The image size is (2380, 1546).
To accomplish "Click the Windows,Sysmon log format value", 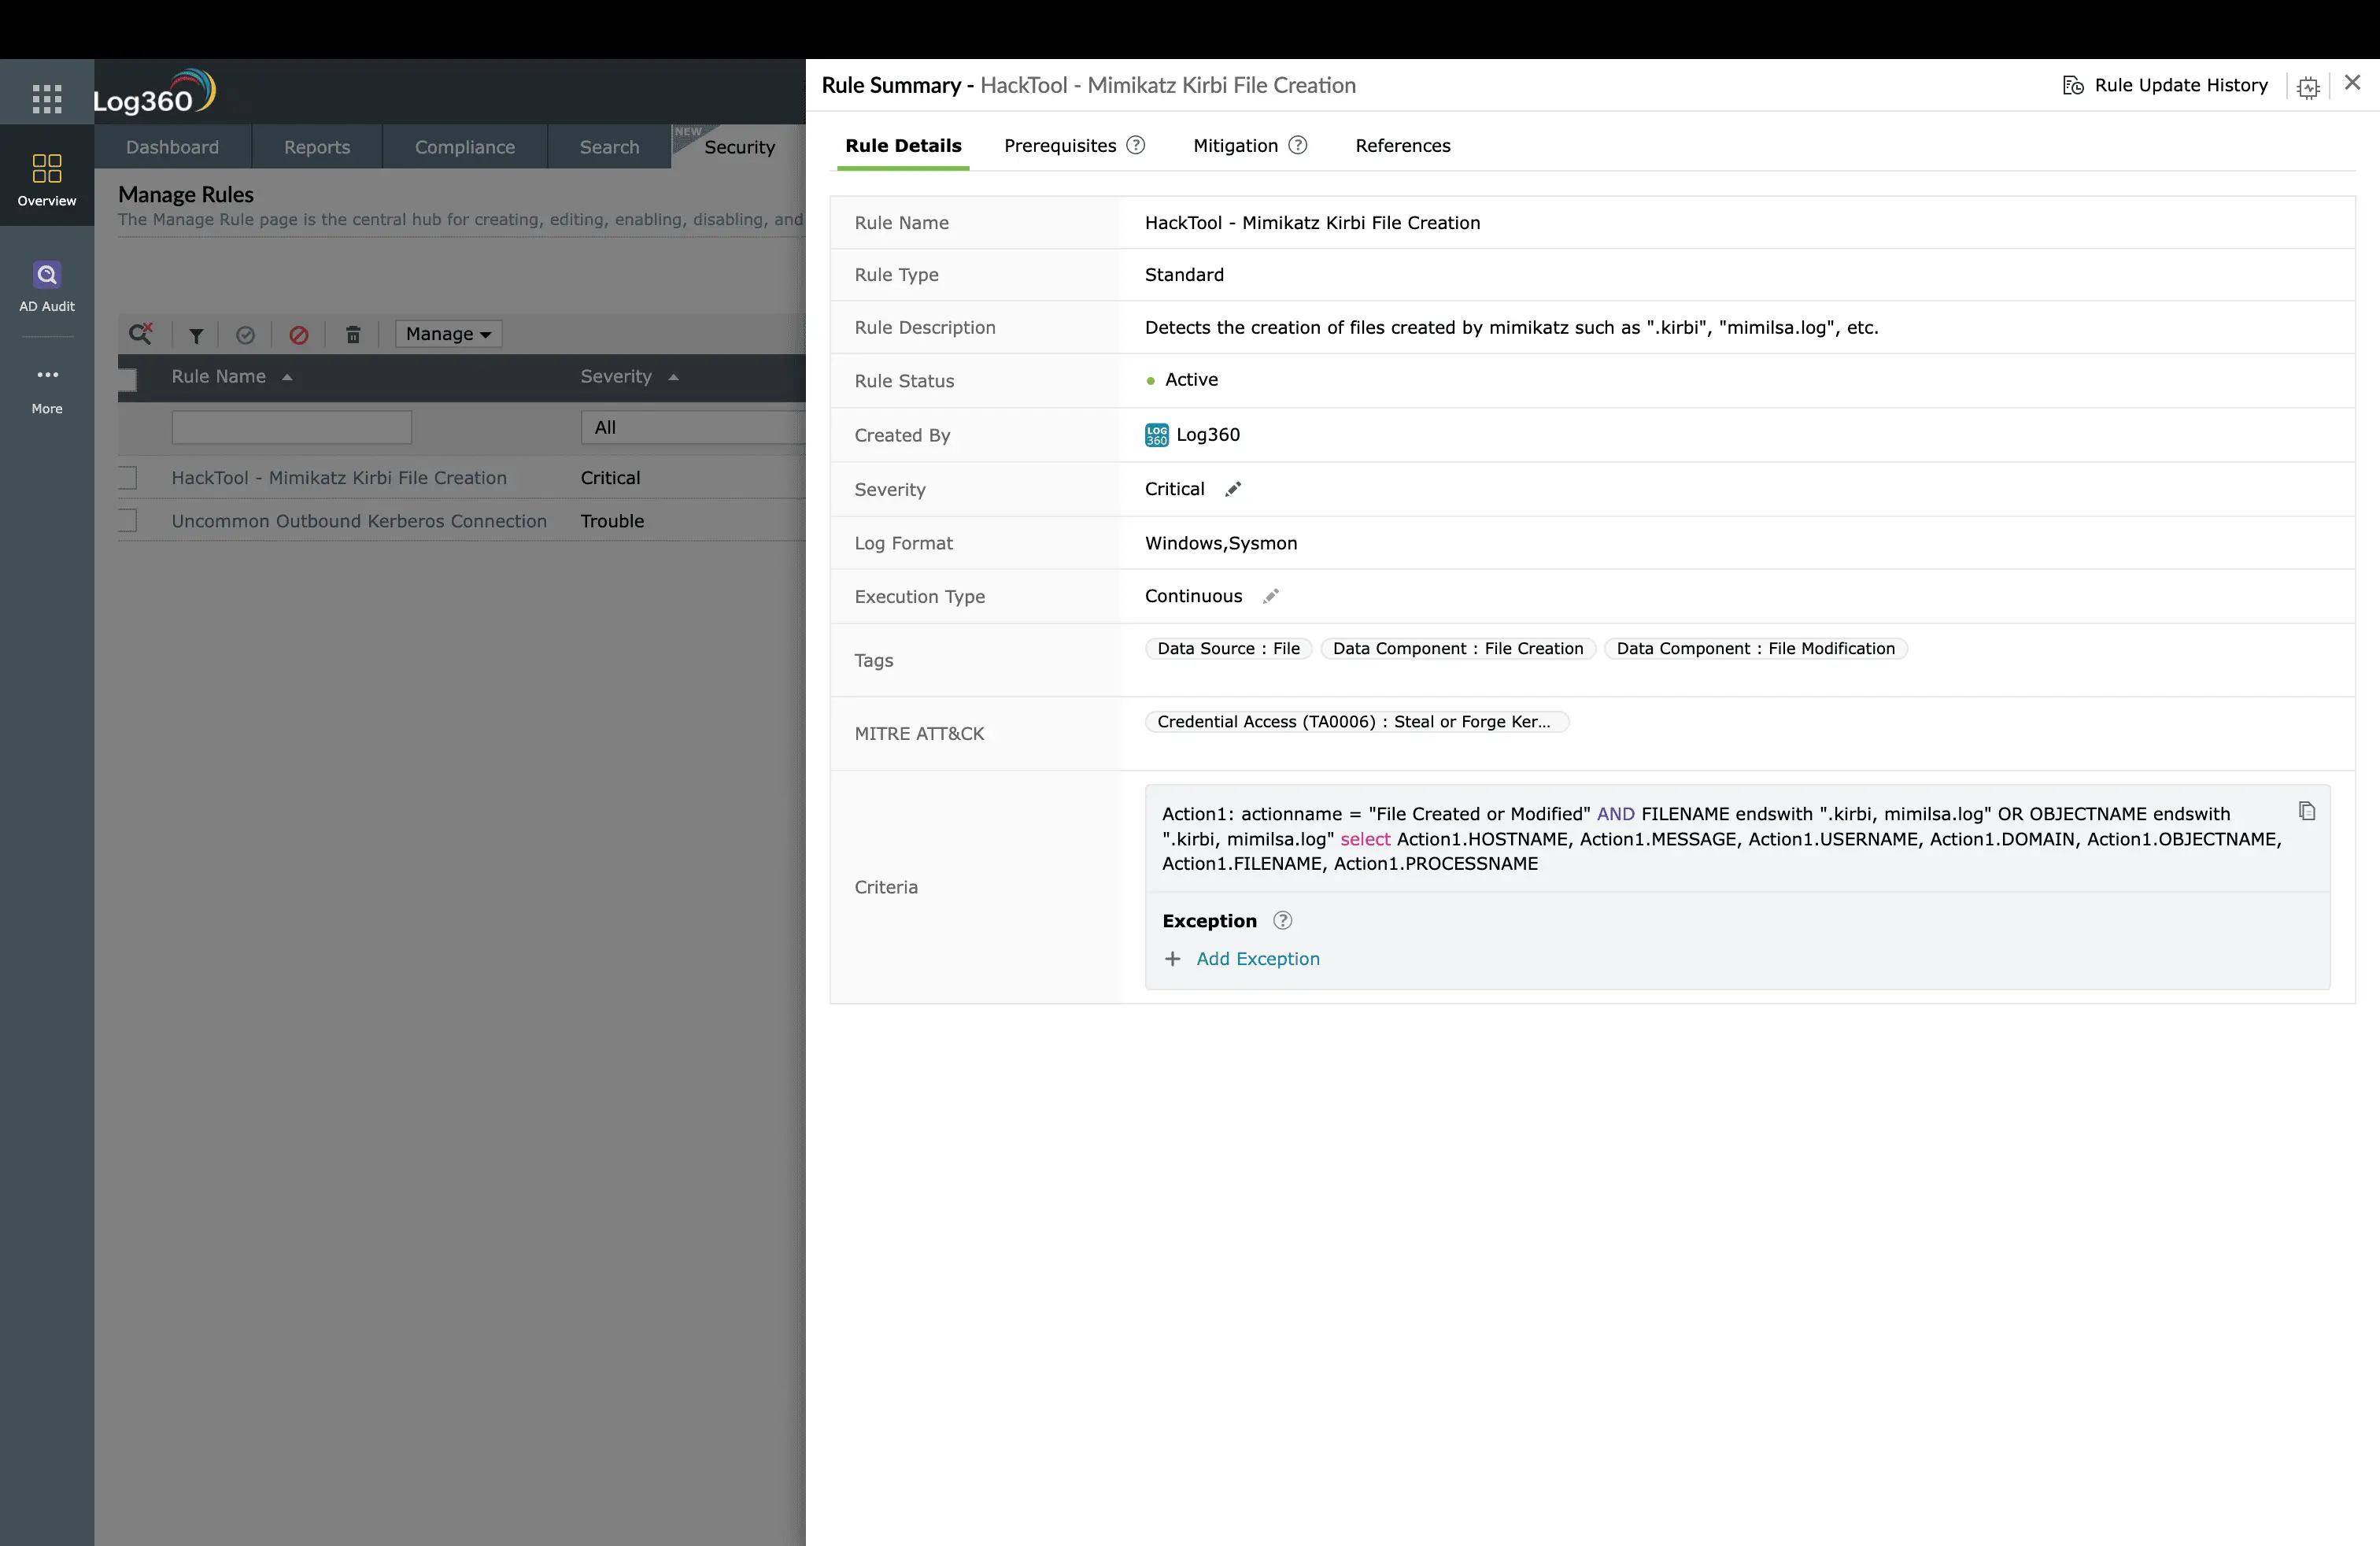I will tap(1221, 543).
